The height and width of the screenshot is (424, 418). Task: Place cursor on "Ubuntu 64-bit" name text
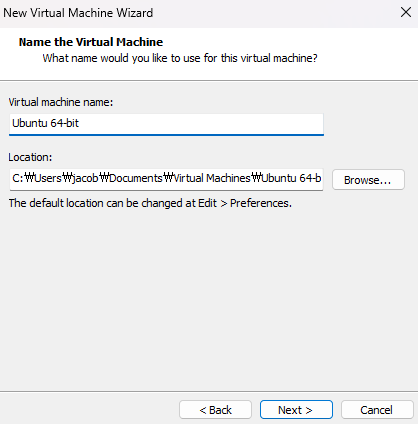45,123
